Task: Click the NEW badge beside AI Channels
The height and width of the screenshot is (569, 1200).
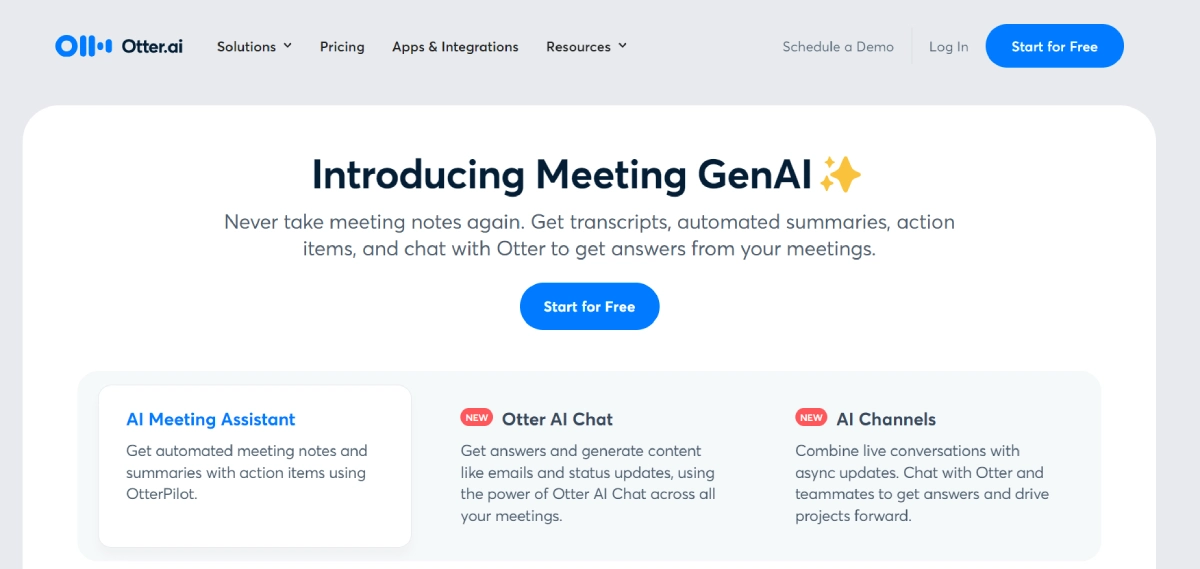Action: point(811,418)
